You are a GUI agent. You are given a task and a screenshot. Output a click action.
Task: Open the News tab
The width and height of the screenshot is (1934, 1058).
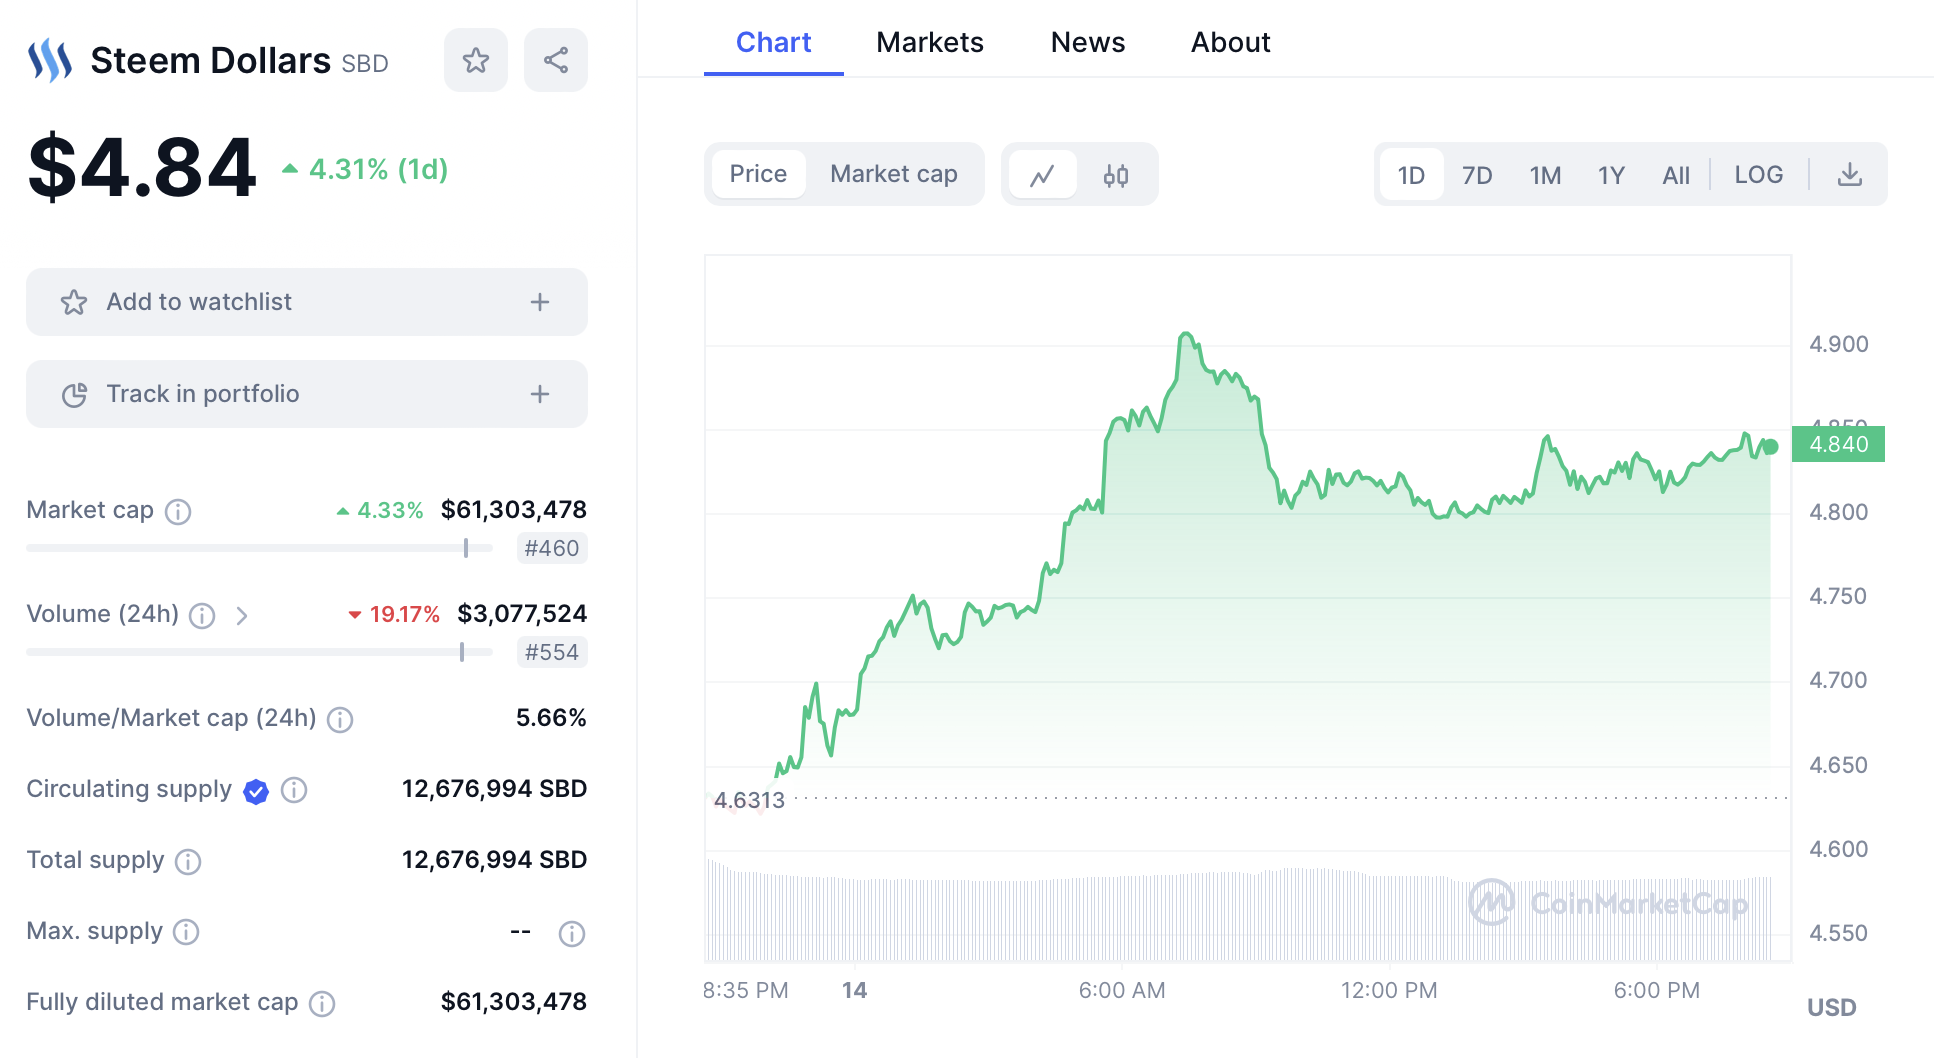point(1088,42)
